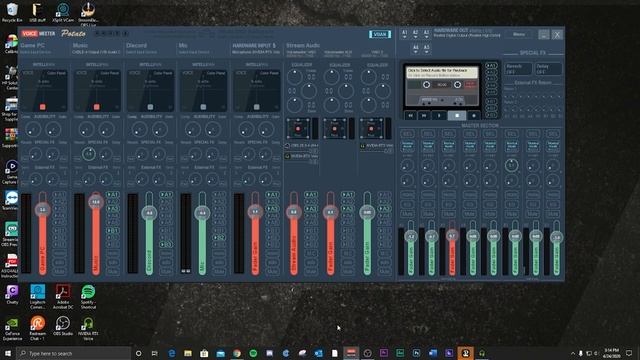Click the cassette Rewind button
This screenshot has width=640, height=360.
click(x=410, y=116)
